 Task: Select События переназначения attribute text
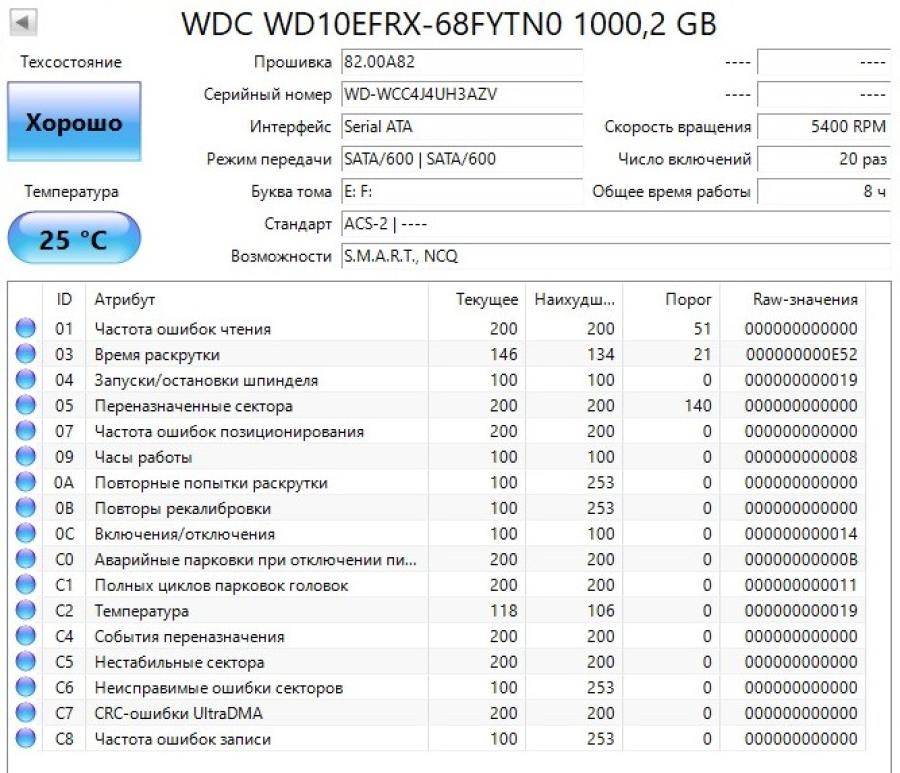point(189,636)
